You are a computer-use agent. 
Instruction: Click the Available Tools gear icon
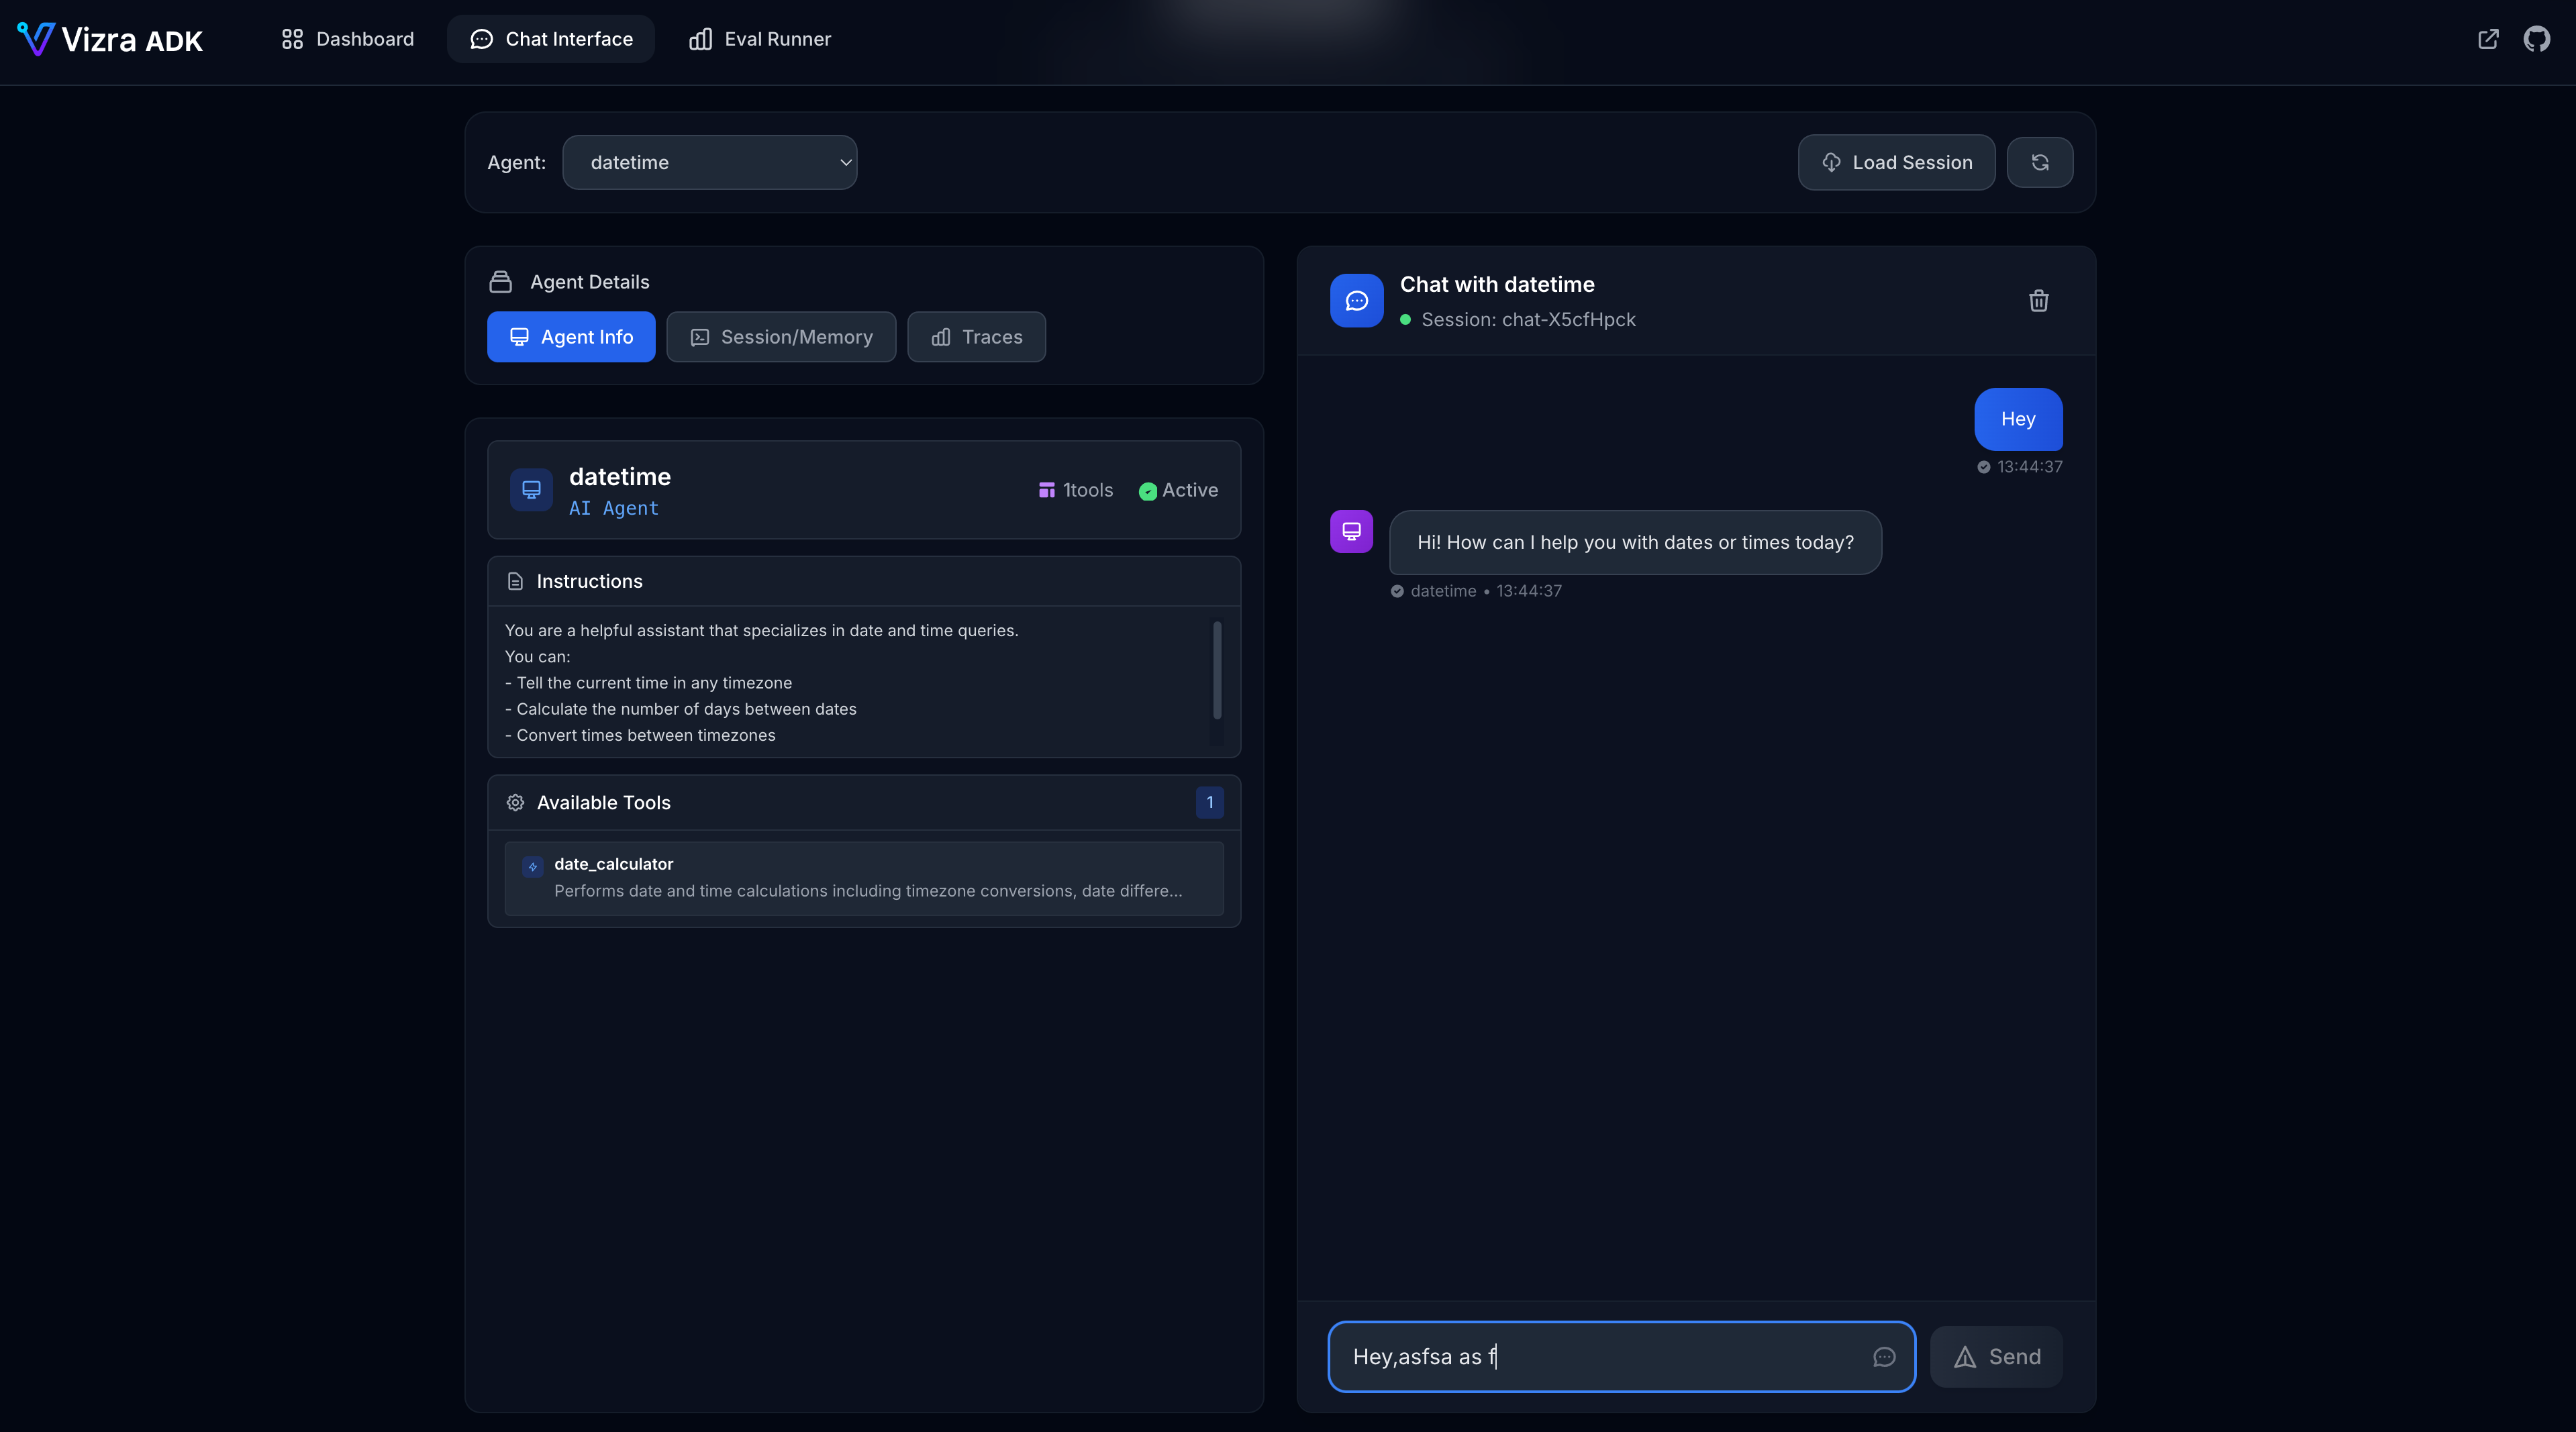515,803
